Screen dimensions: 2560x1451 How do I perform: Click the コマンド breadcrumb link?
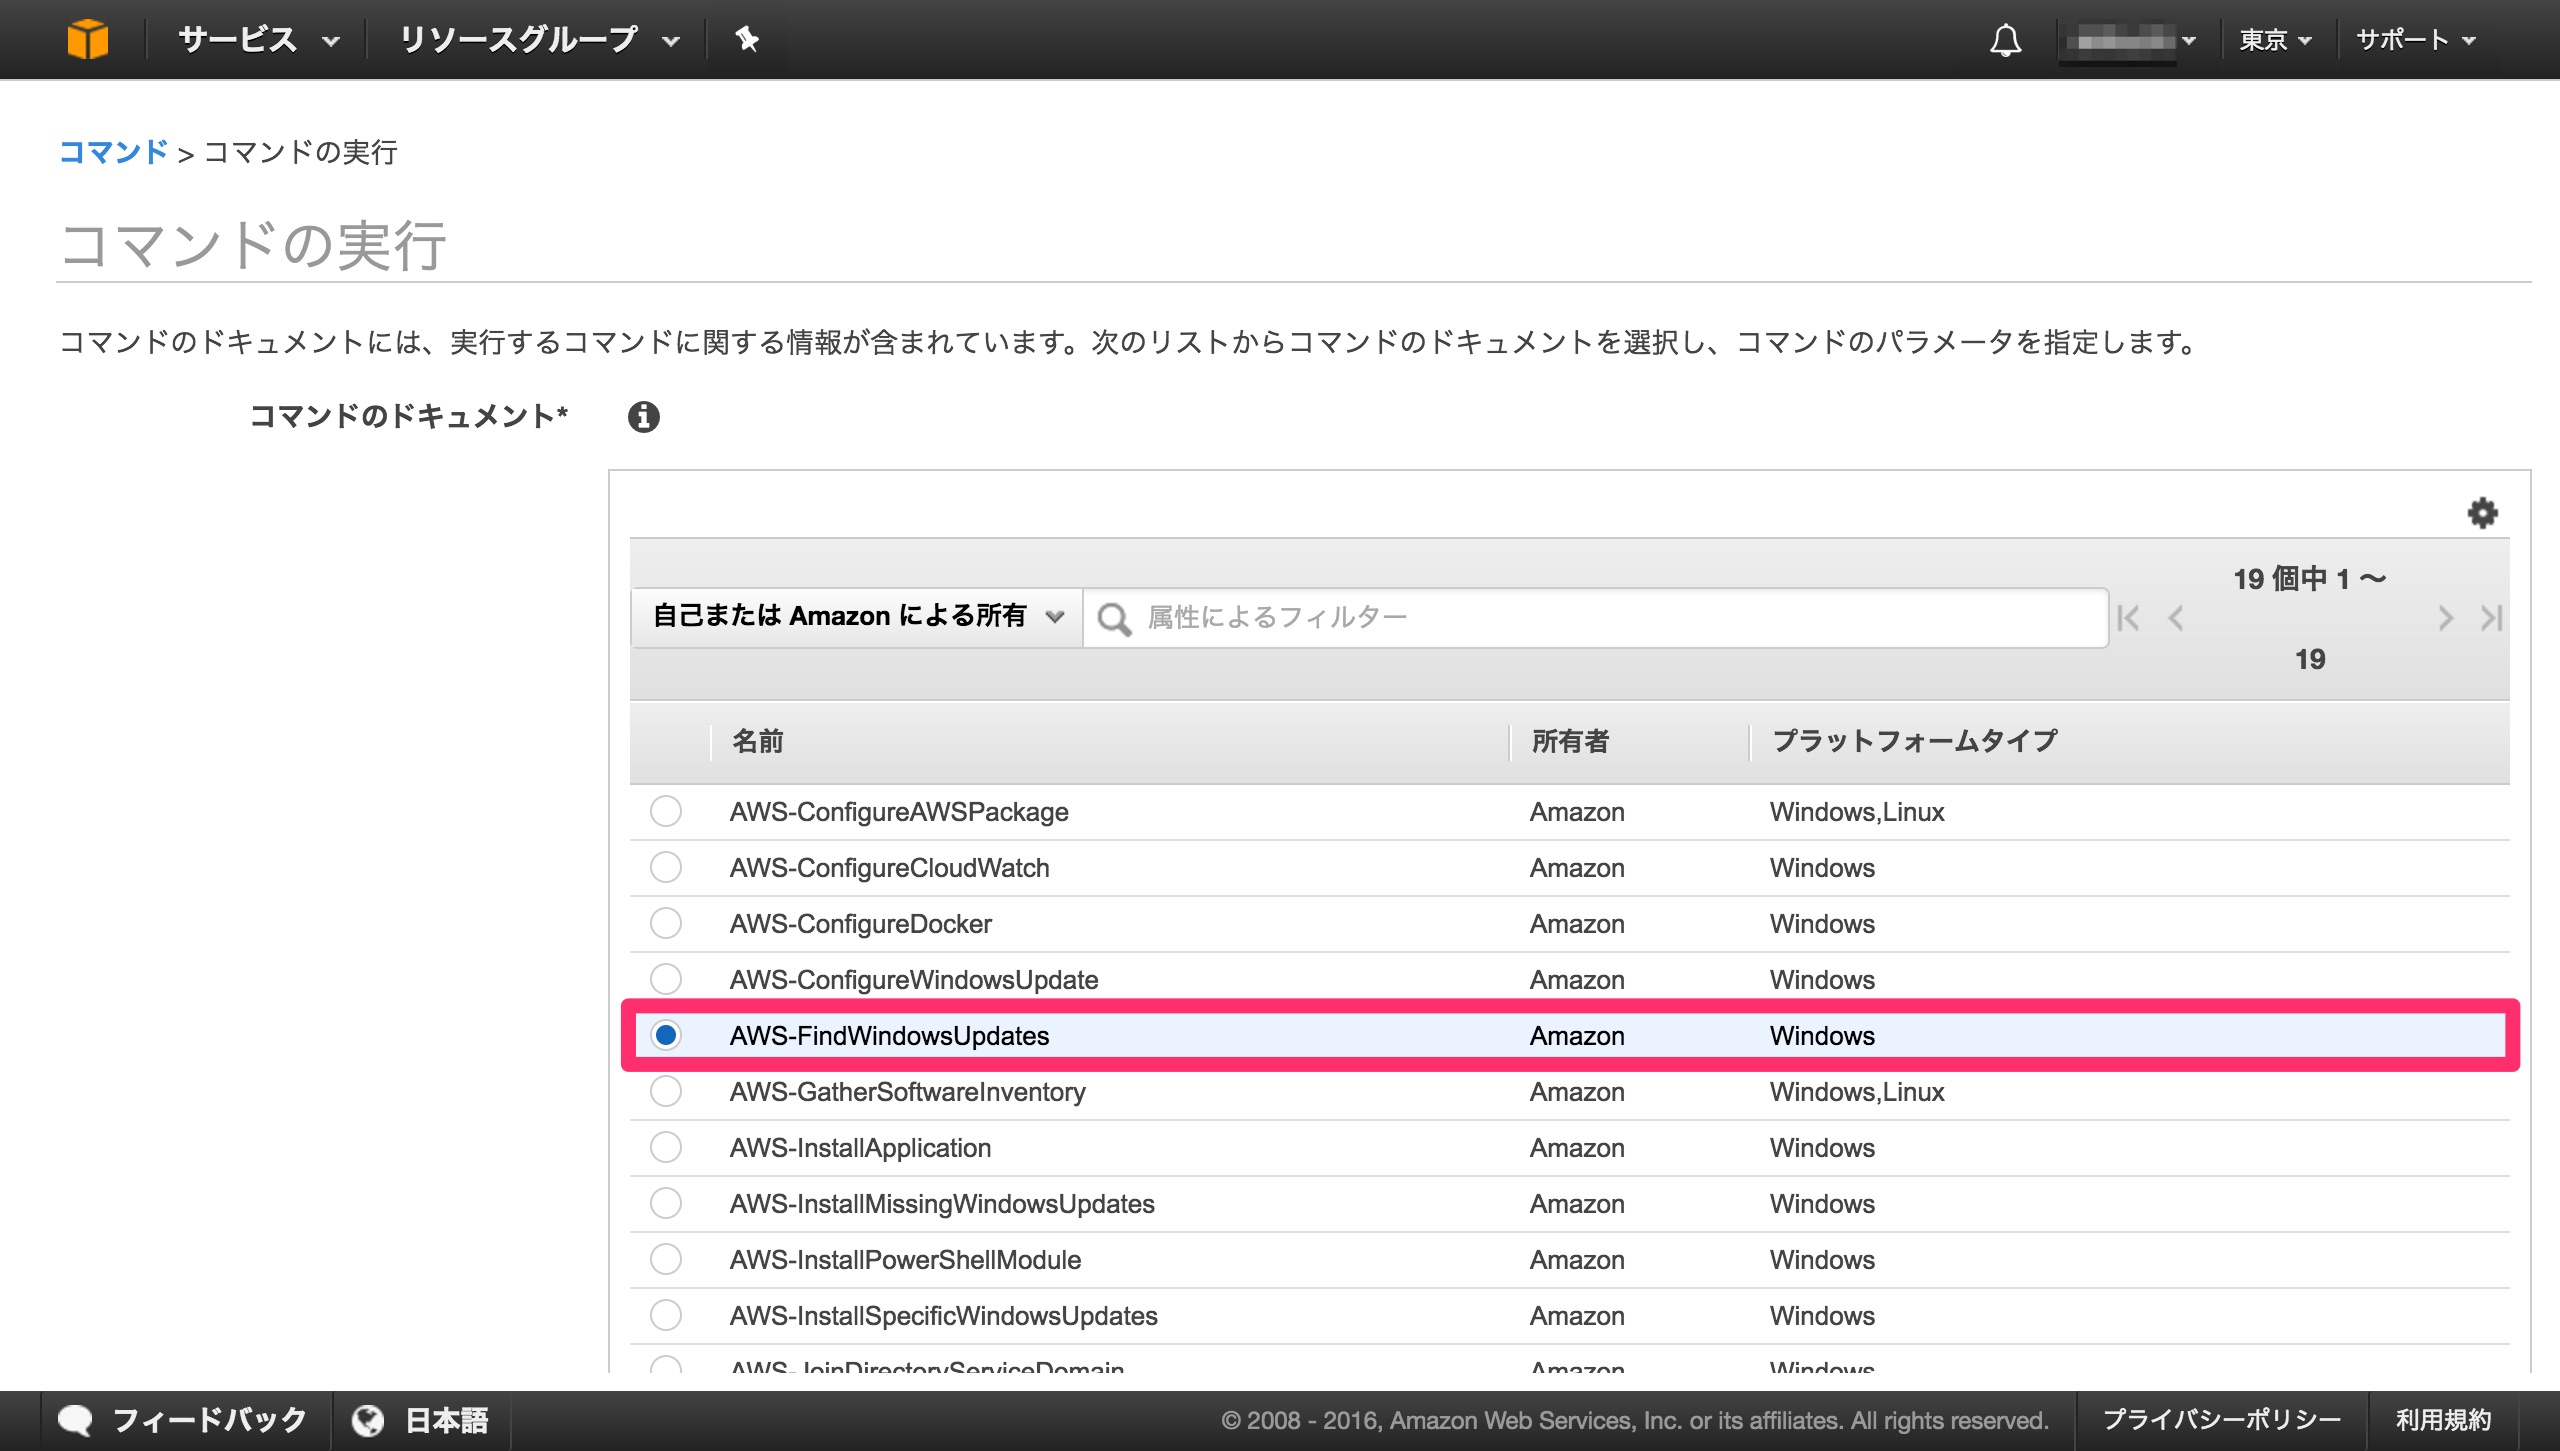[x=113, y=152]
